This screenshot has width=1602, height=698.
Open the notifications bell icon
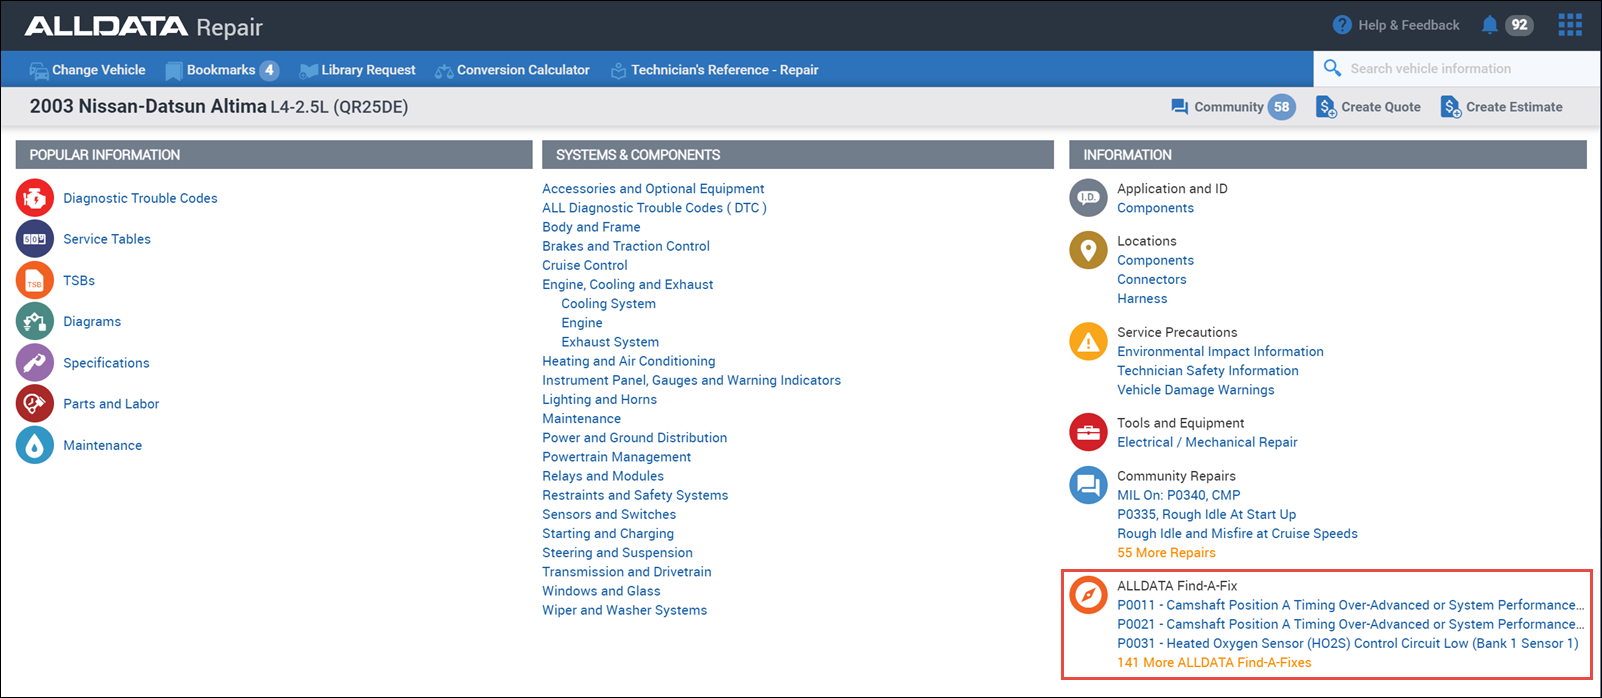[x=1489, y=25]
